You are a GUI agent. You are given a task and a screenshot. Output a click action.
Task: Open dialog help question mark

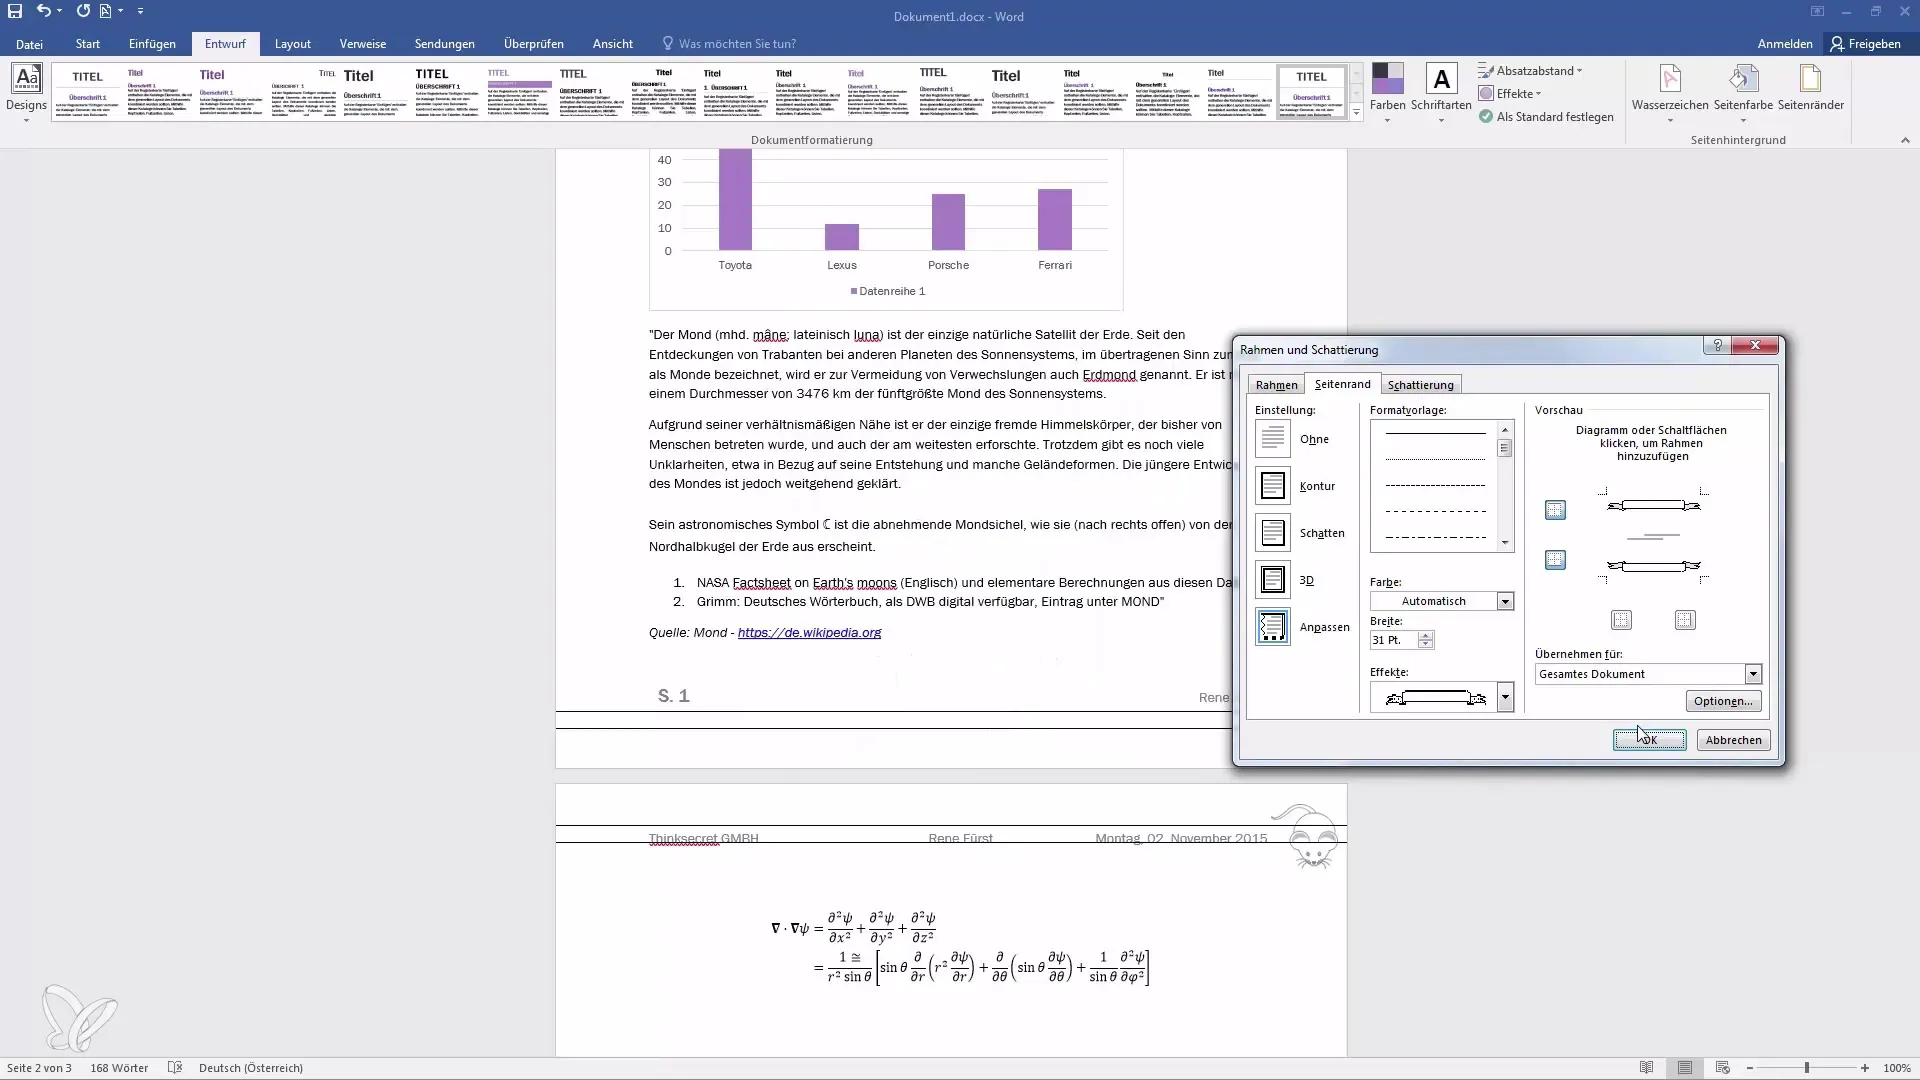click(x=1717, y=345)
